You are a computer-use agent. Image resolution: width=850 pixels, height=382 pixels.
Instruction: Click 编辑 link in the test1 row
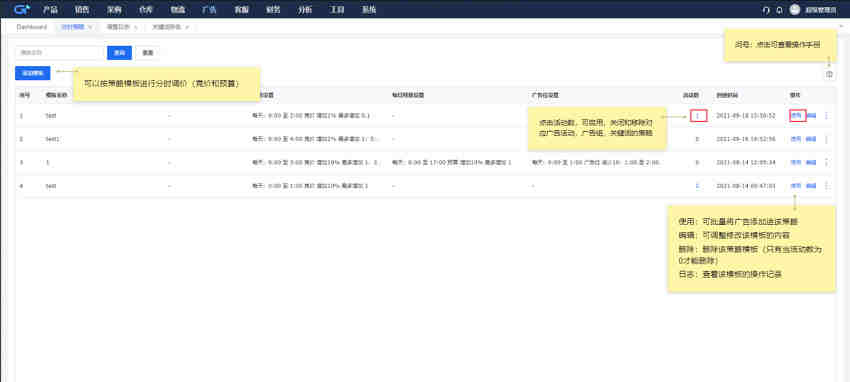811,139
